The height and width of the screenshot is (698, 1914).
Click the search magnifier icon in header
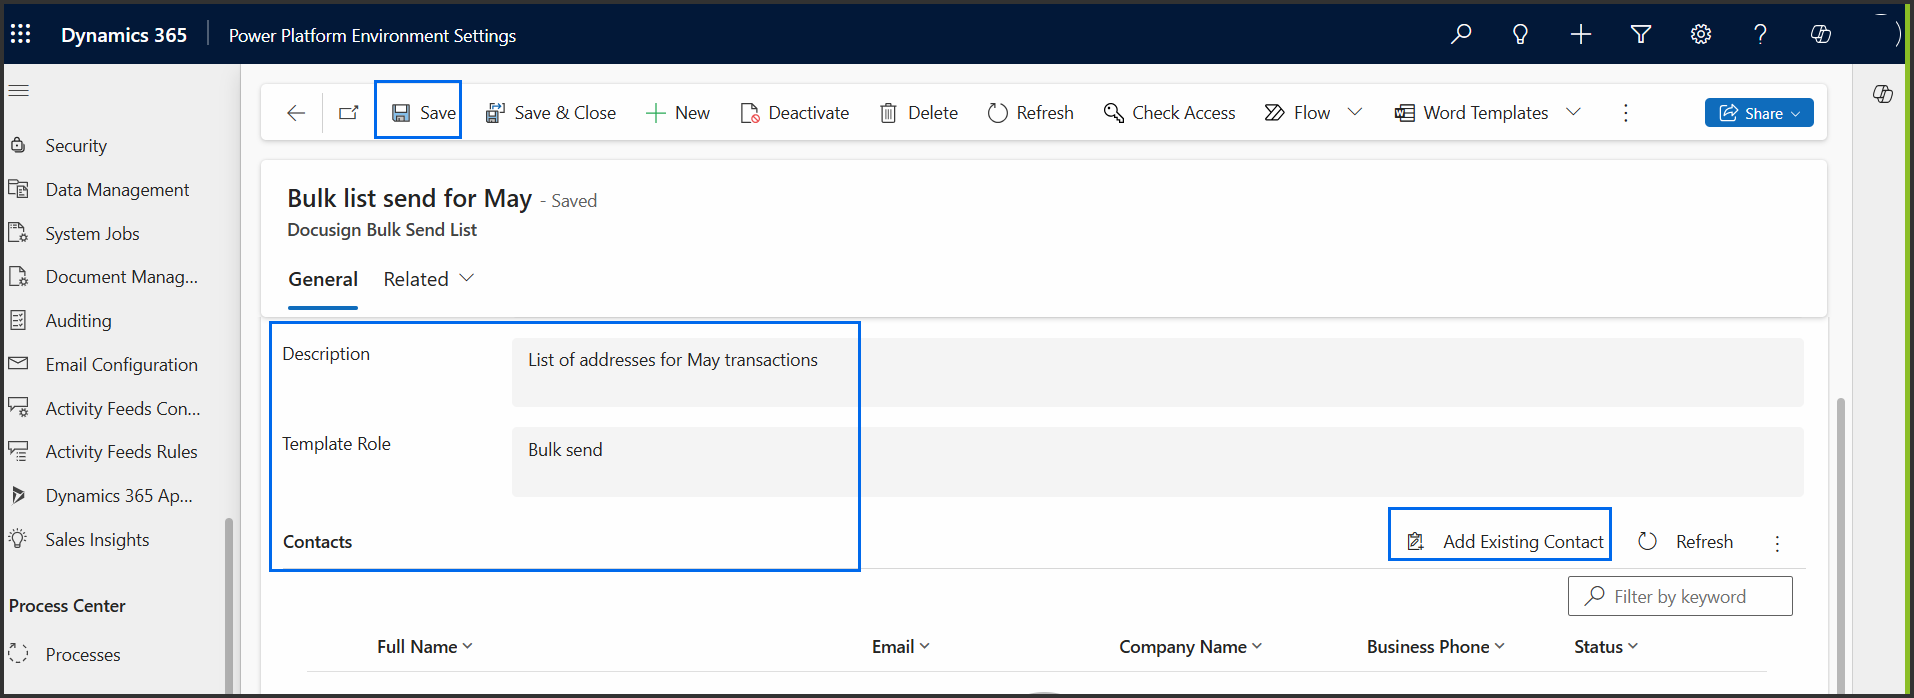point(1461,34)
